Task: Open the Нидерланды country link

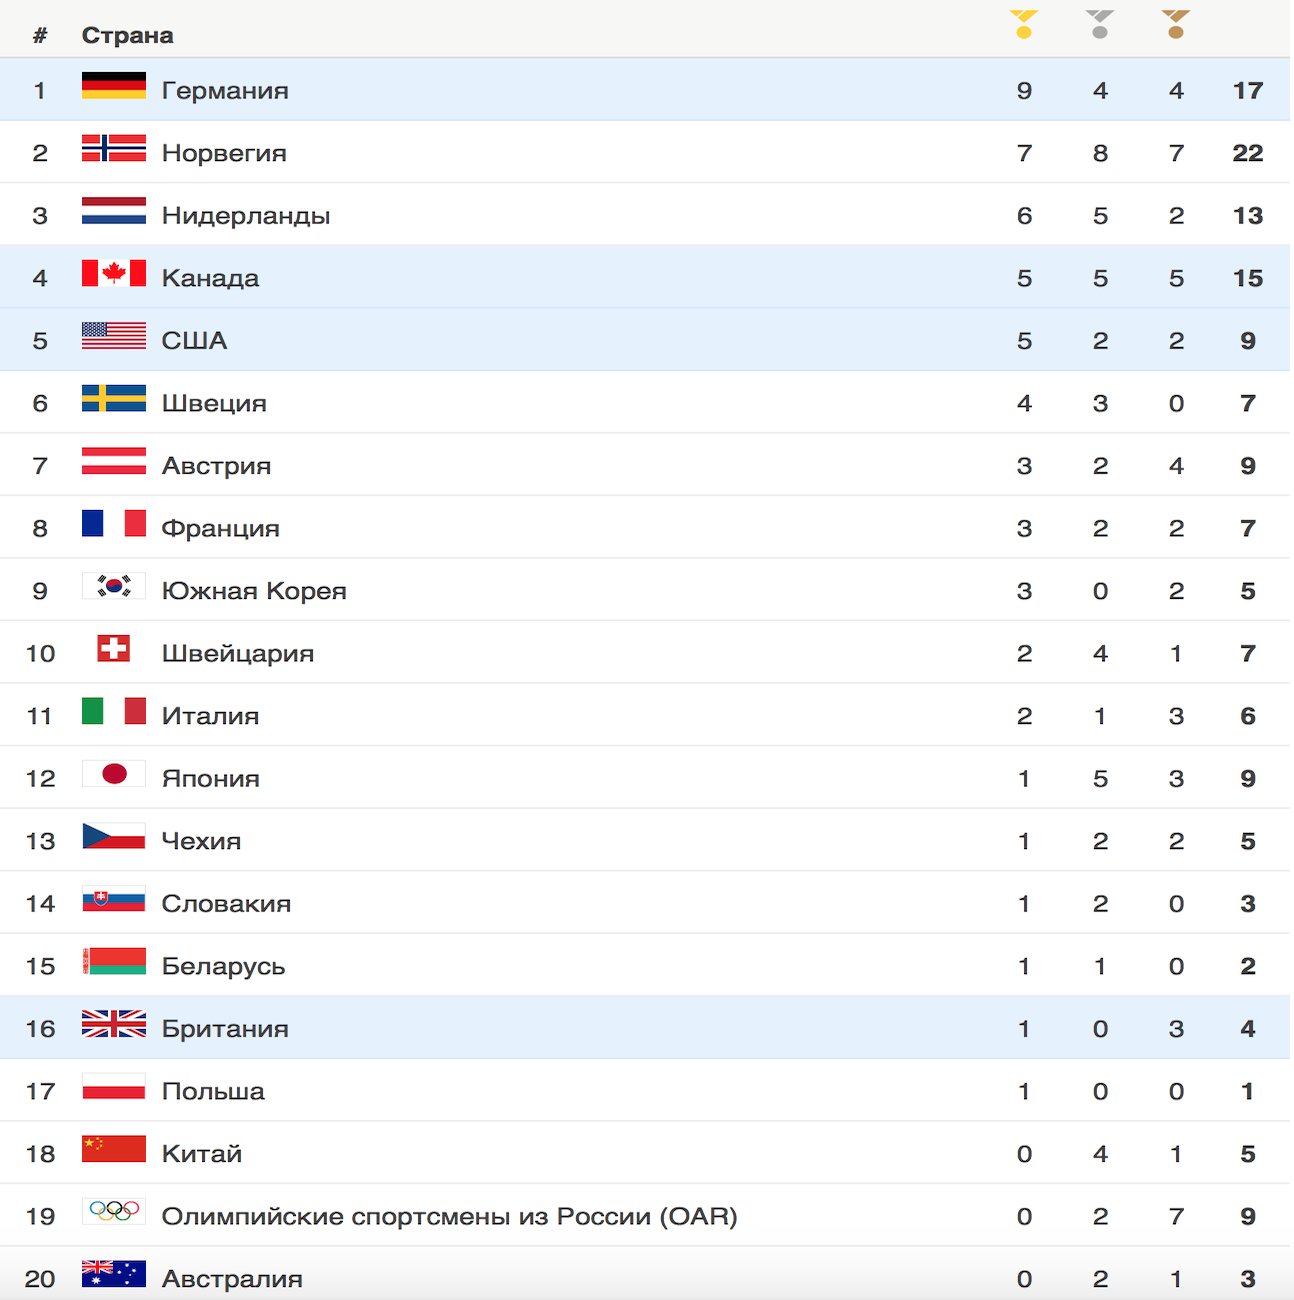Action: [246, 215]
